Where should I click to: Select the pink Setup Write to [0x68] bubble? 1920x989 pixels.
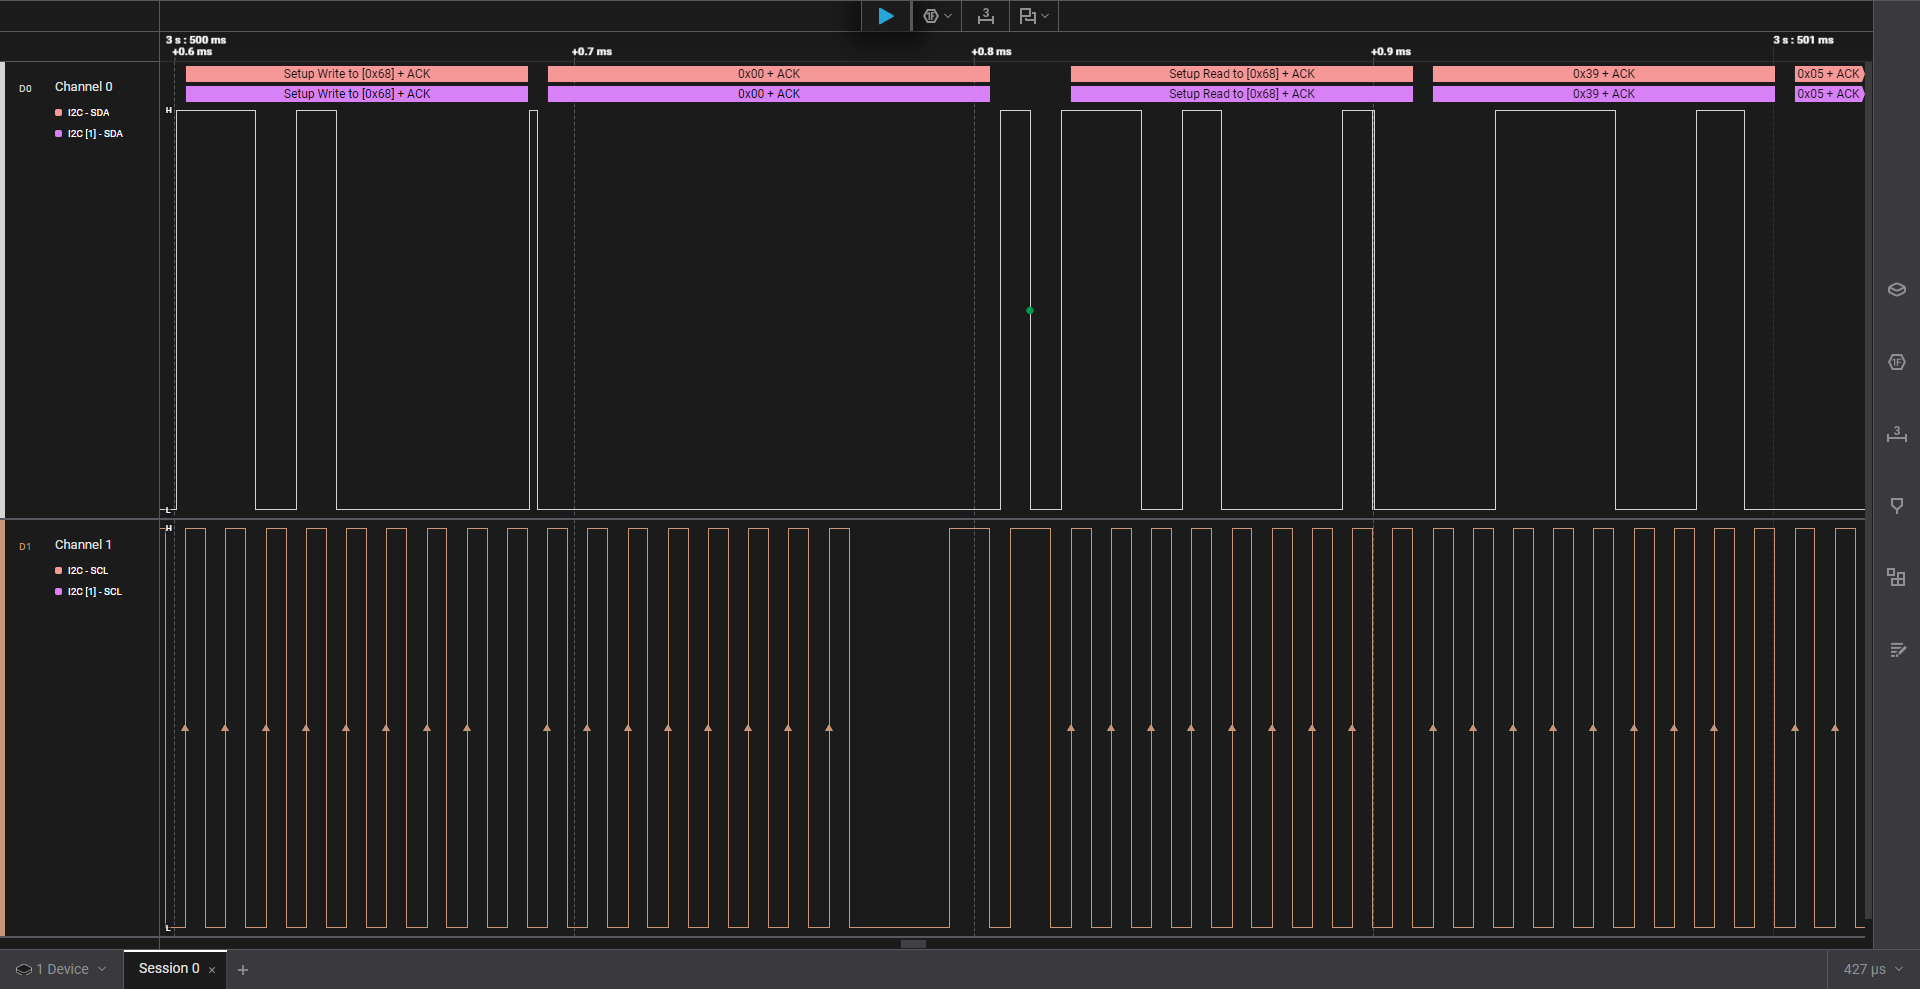coord(356,74)
